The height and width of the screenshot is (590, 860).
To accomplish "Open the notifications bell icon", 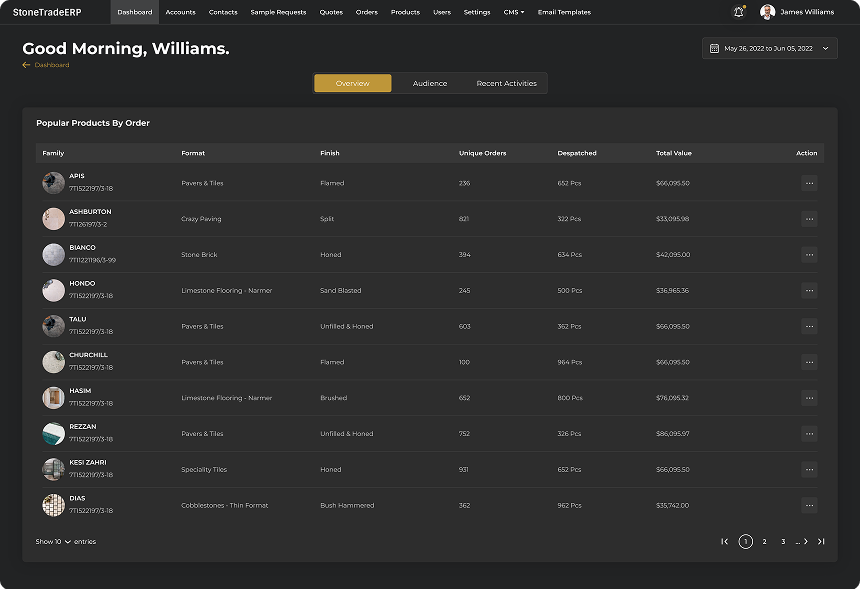I will pyautogui.click(x=739, y=12).
